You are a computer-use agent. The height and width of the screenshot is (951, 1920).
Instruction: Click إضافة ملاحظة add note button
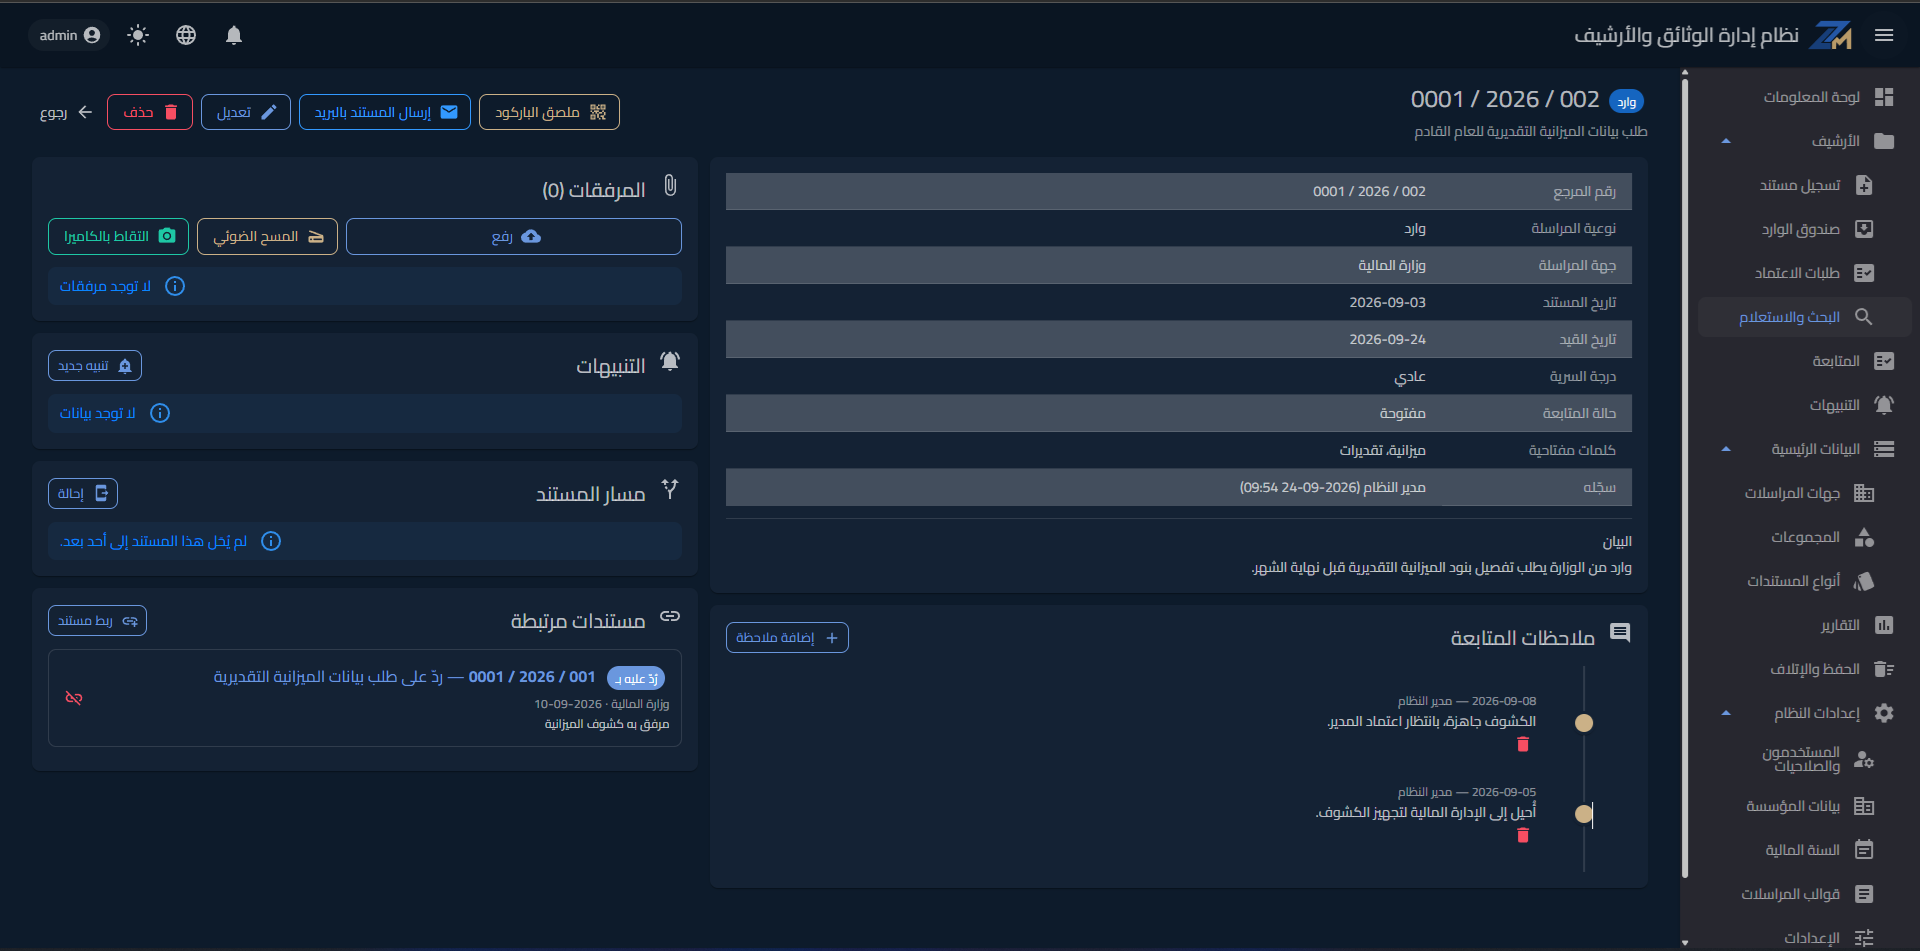[x=787, y=638]
